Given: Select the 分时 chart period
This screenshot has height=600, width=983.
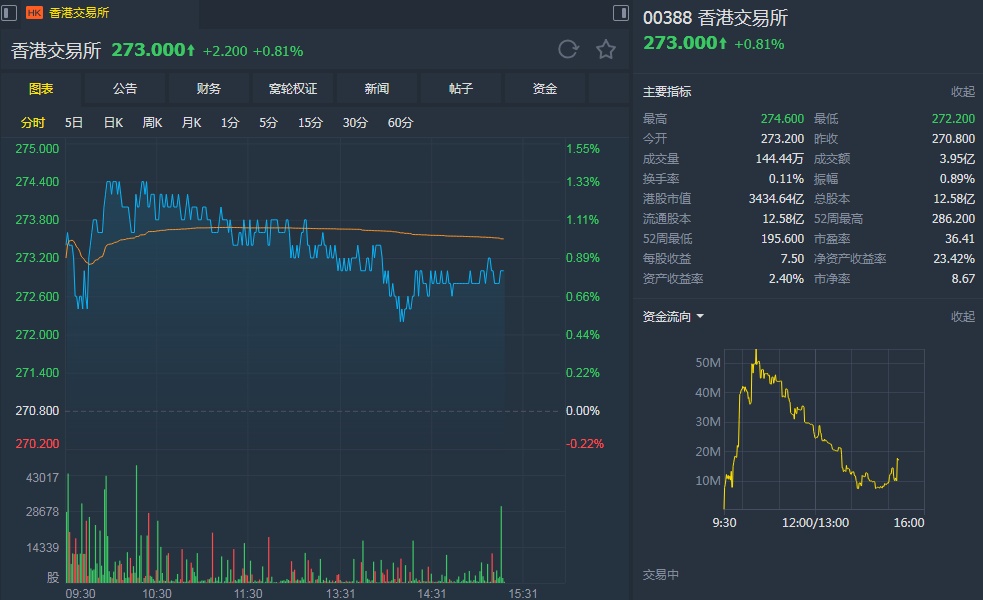Looking at the screenshot, I should [x=33, y=122].
